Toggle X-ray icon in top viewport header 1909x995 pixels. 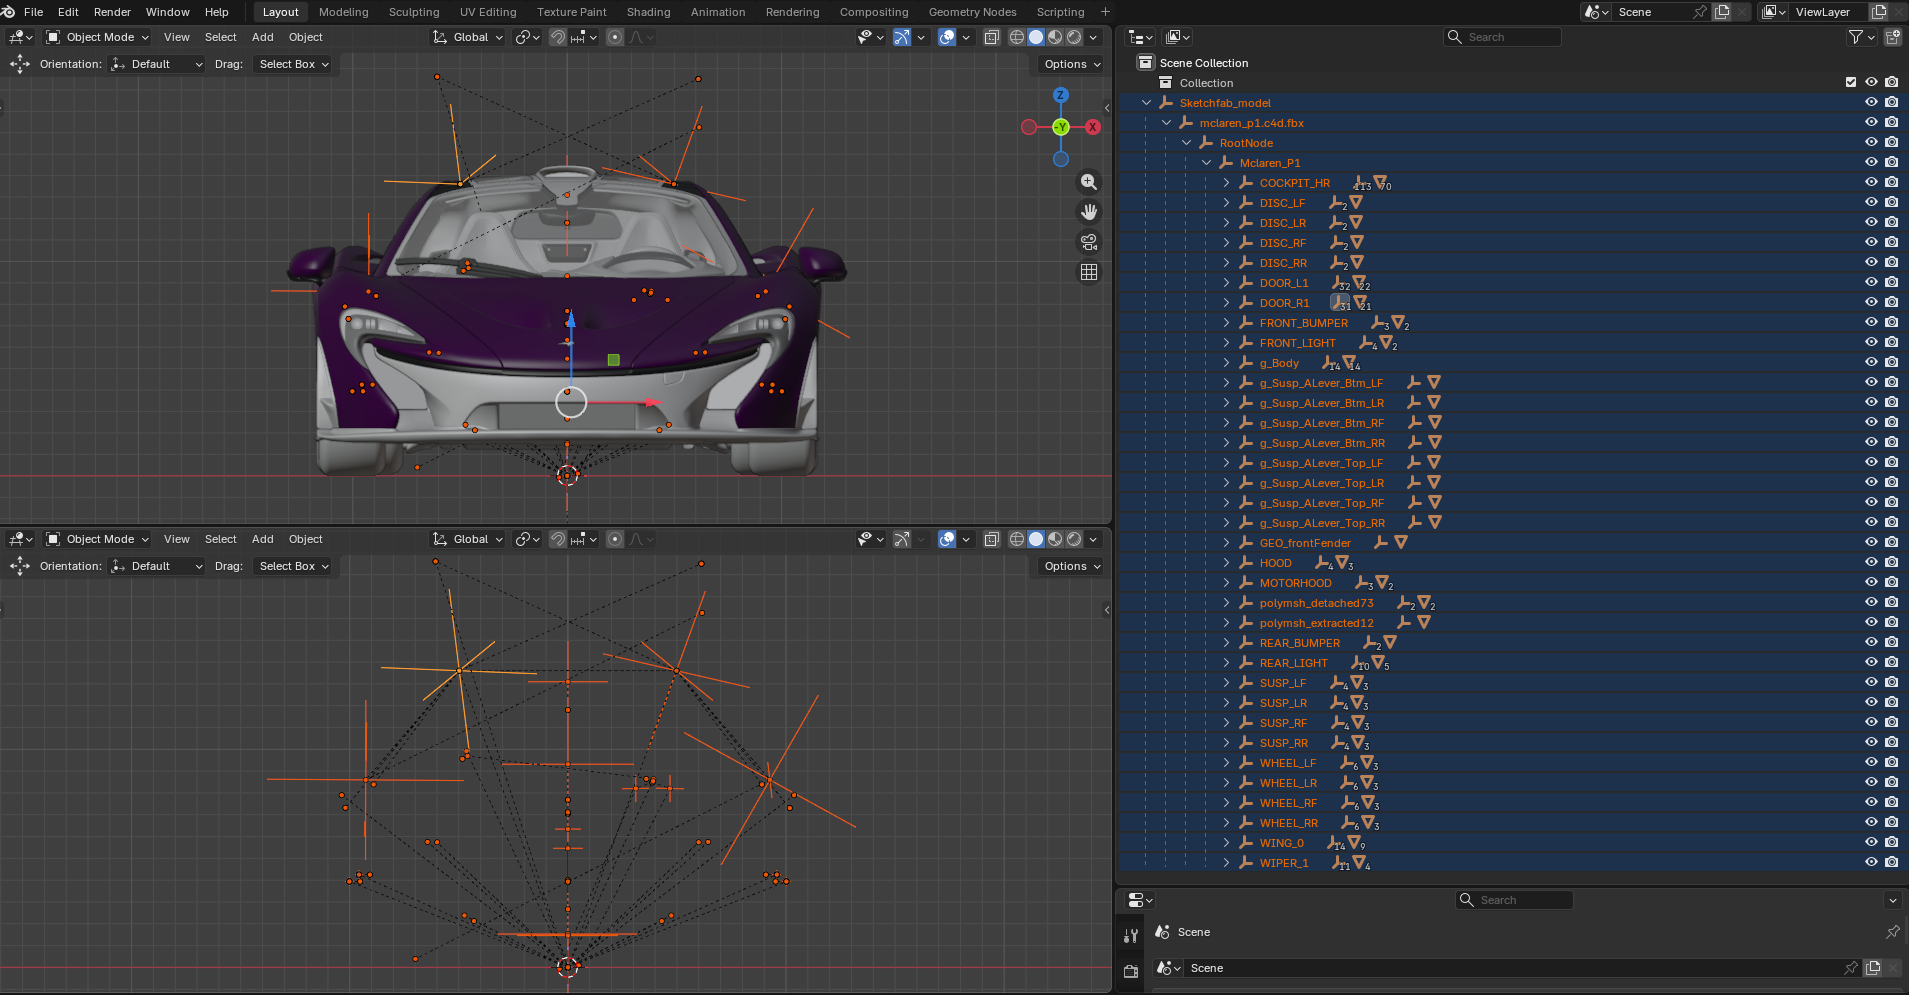pos(992,37)
